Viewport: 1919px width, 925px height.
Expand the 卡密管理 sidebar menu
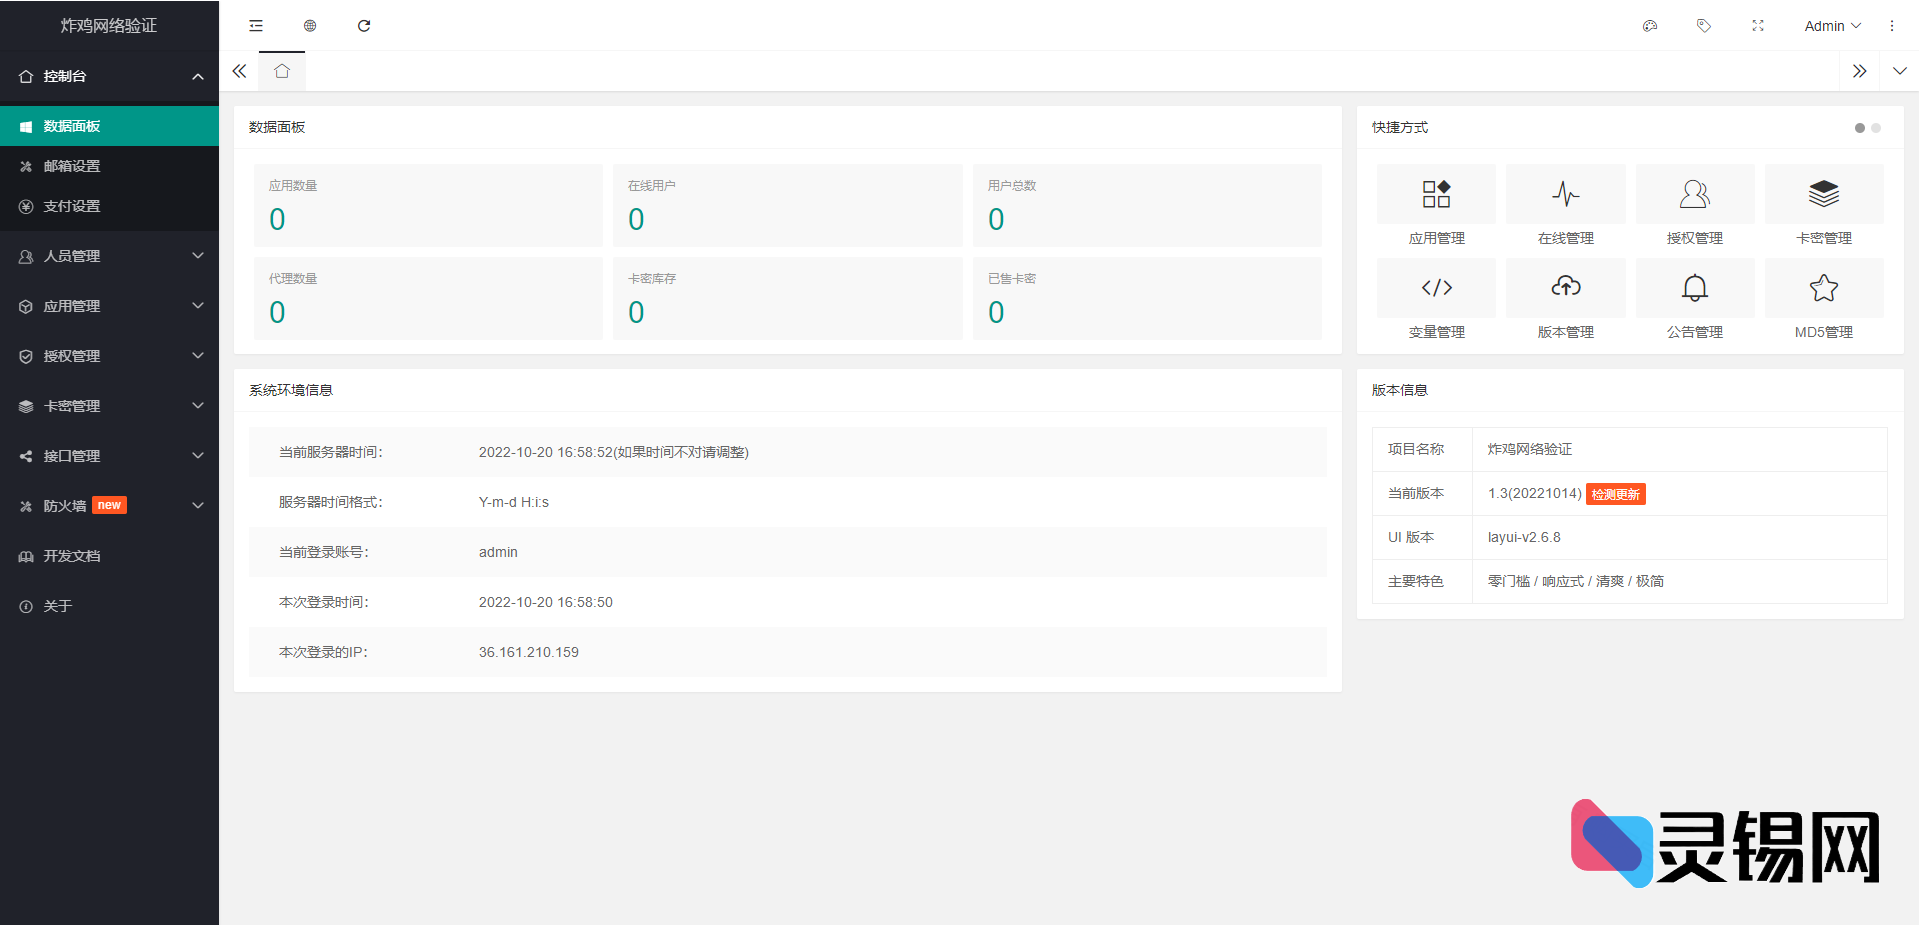click(109, 406)
